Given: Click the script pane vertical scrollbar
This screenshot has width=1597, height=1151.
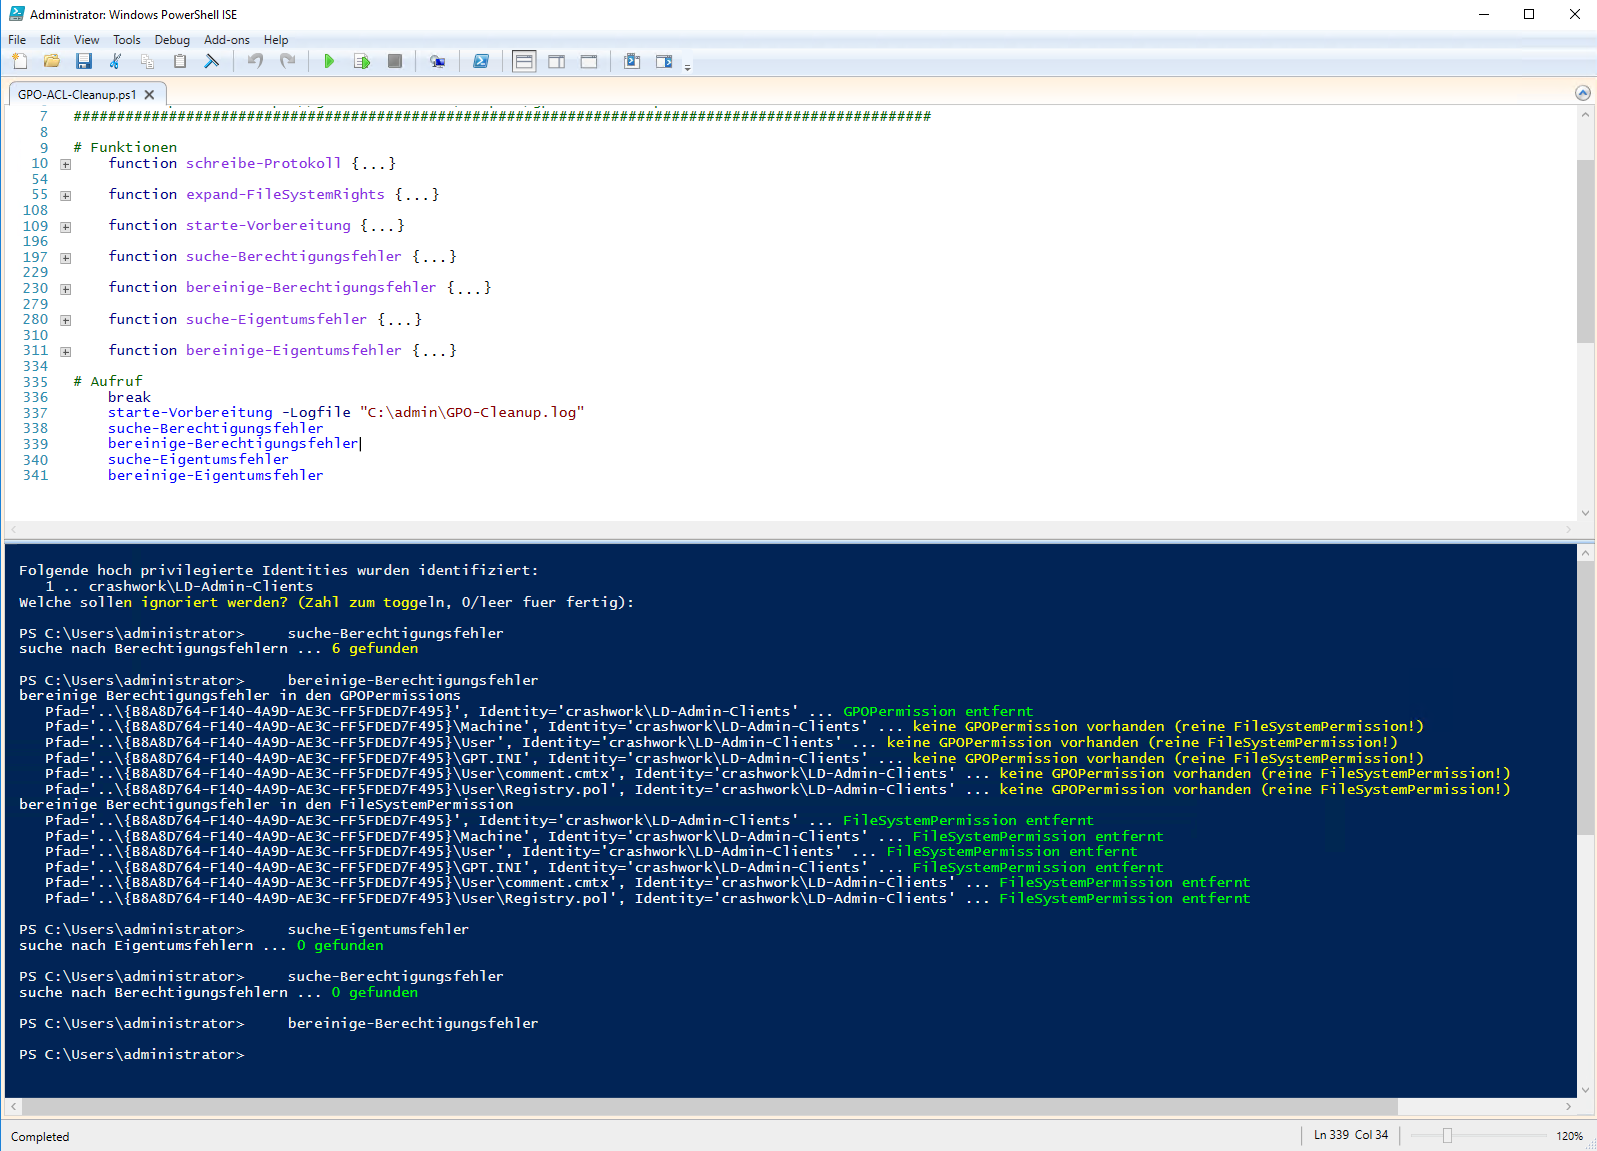Looking at the screenshot, I should [x=1585, y=251].
